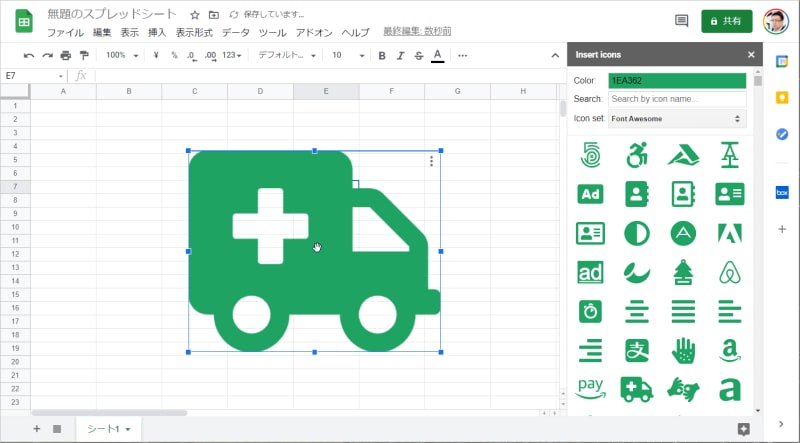Switch to the シート1 sheet tab
This screenshot has height=443, width=800.
(108, 429)
